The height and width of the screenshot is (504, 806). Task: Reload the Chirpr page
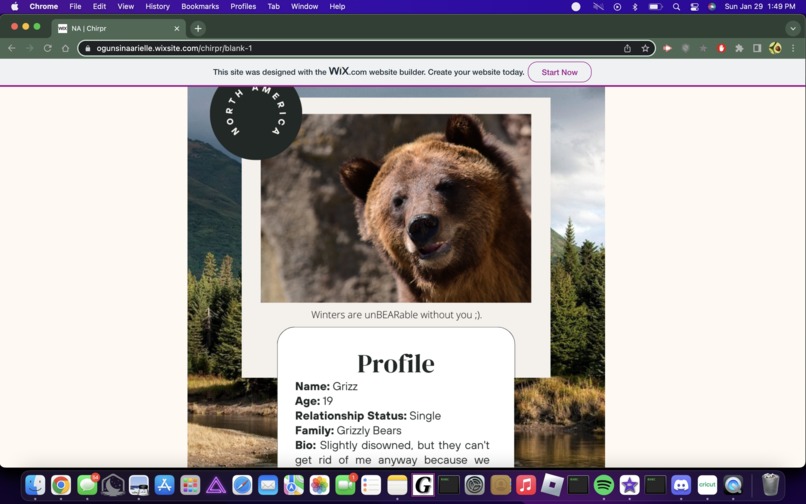pos(47,48)
